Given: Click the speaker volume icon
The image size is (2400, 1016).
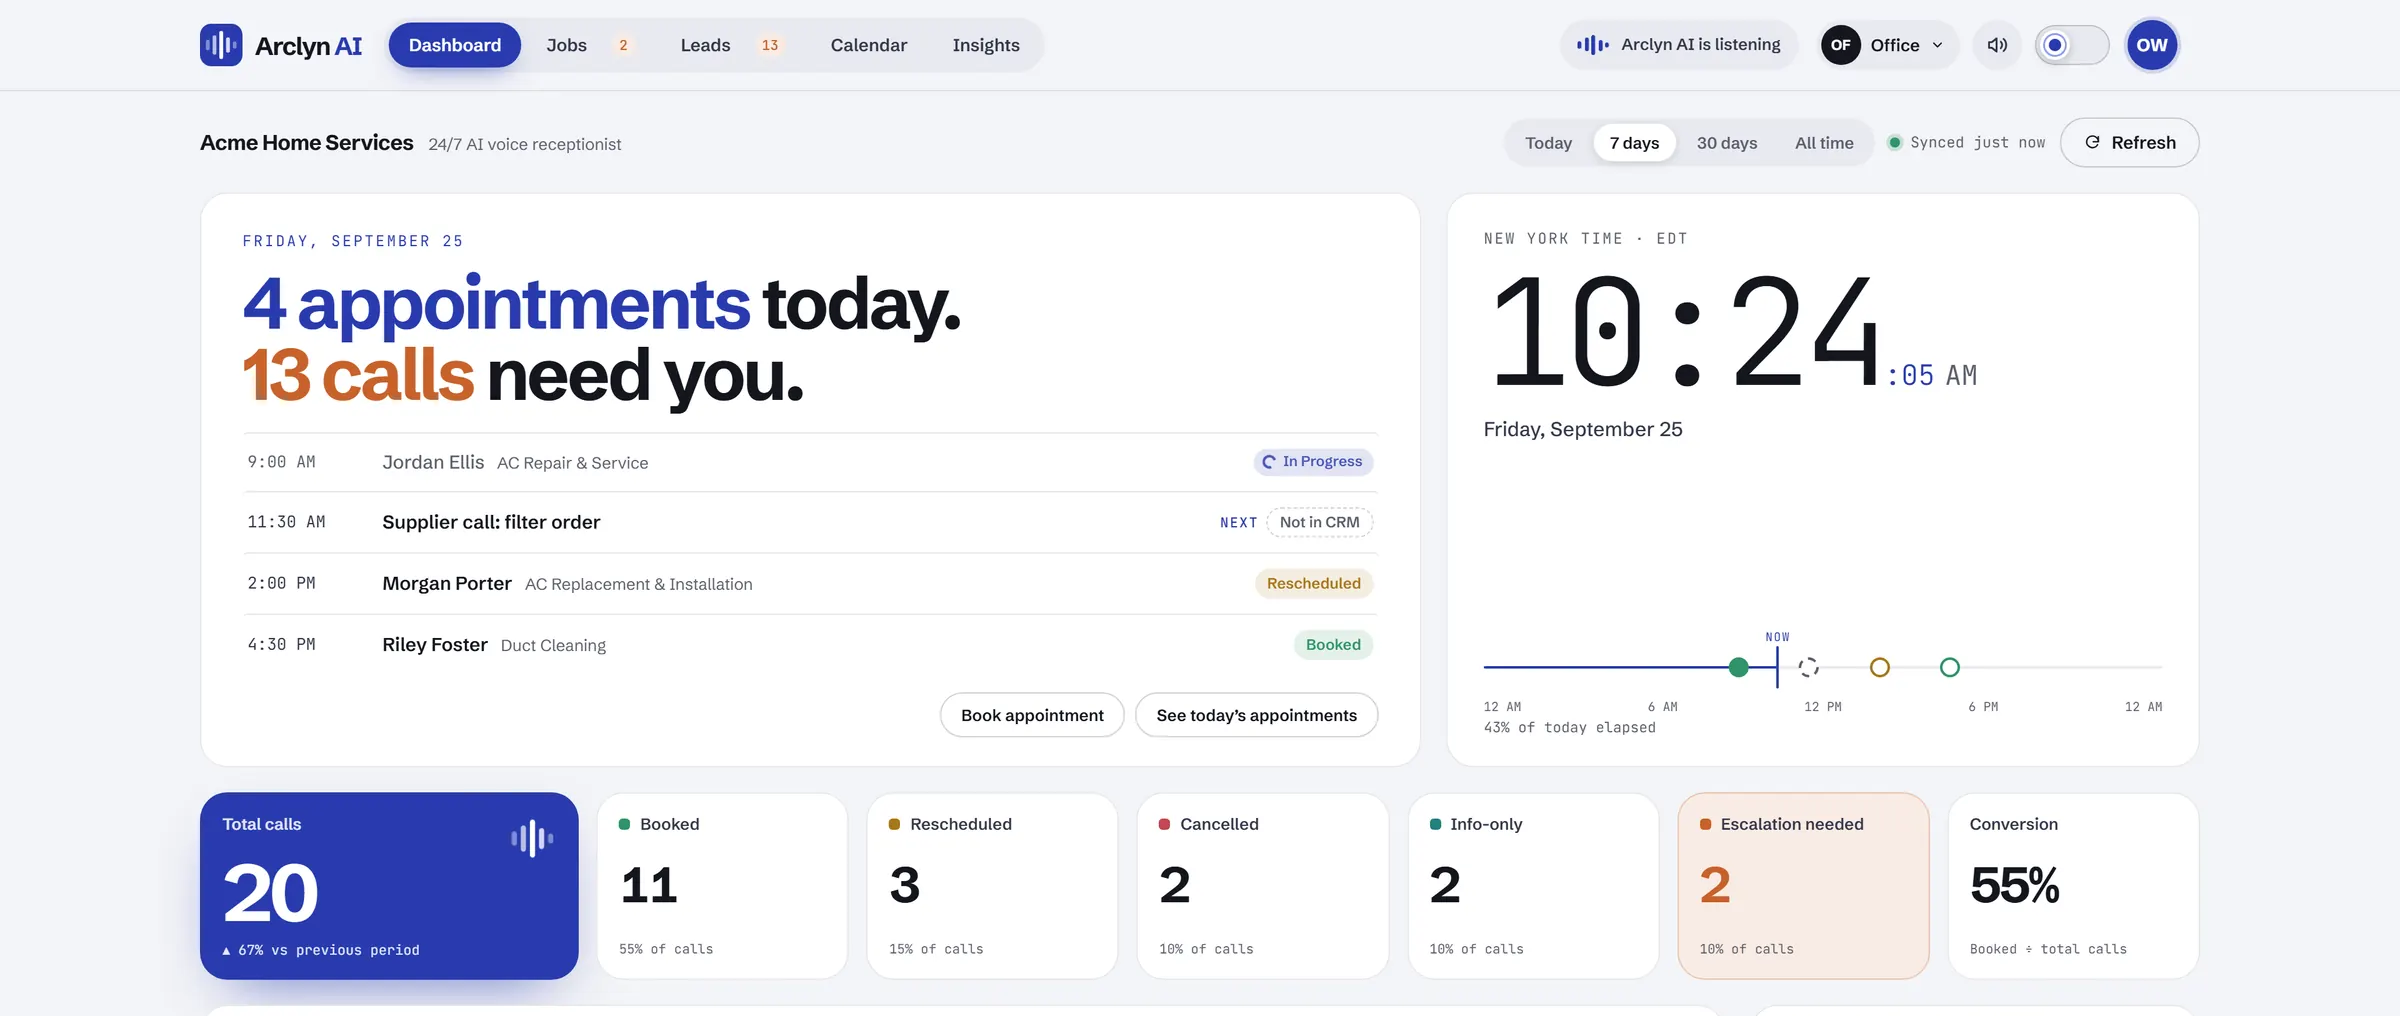Looking at the screenshot, I should (x=1997, y=45).
